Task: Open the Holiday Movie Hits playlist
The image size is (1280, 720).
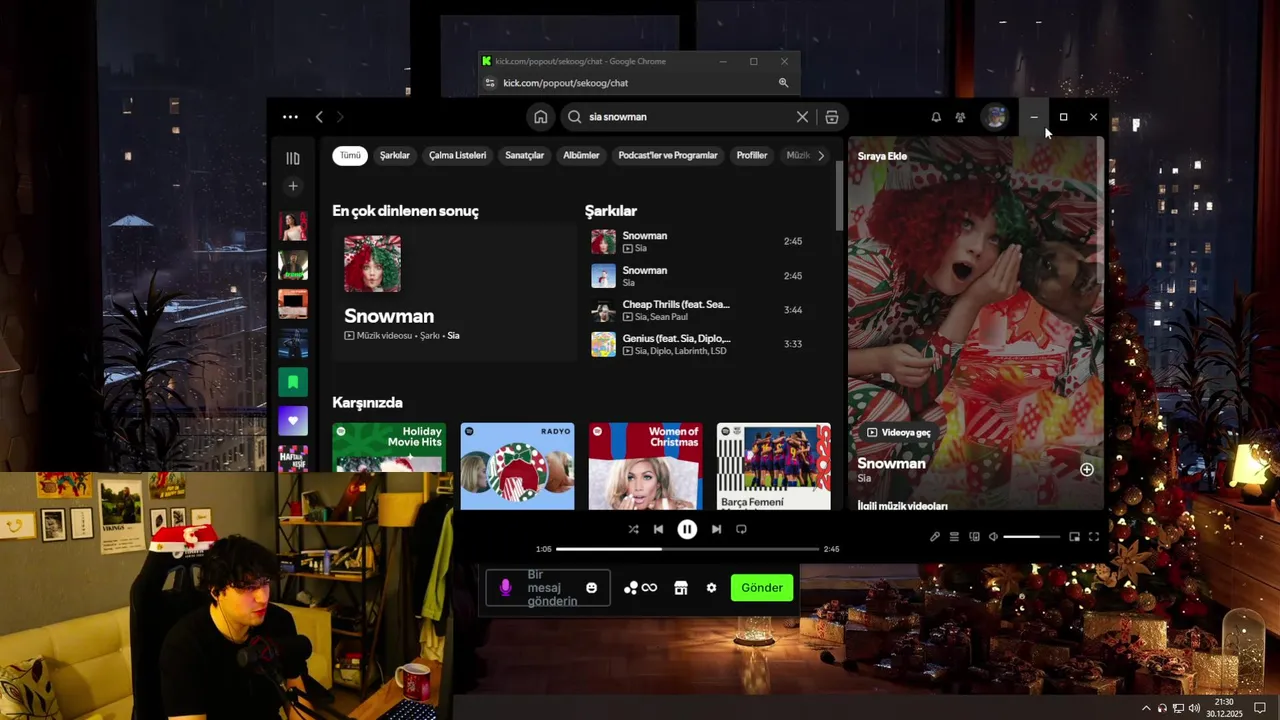Action: pyautogui.click(x=389, y=466)
